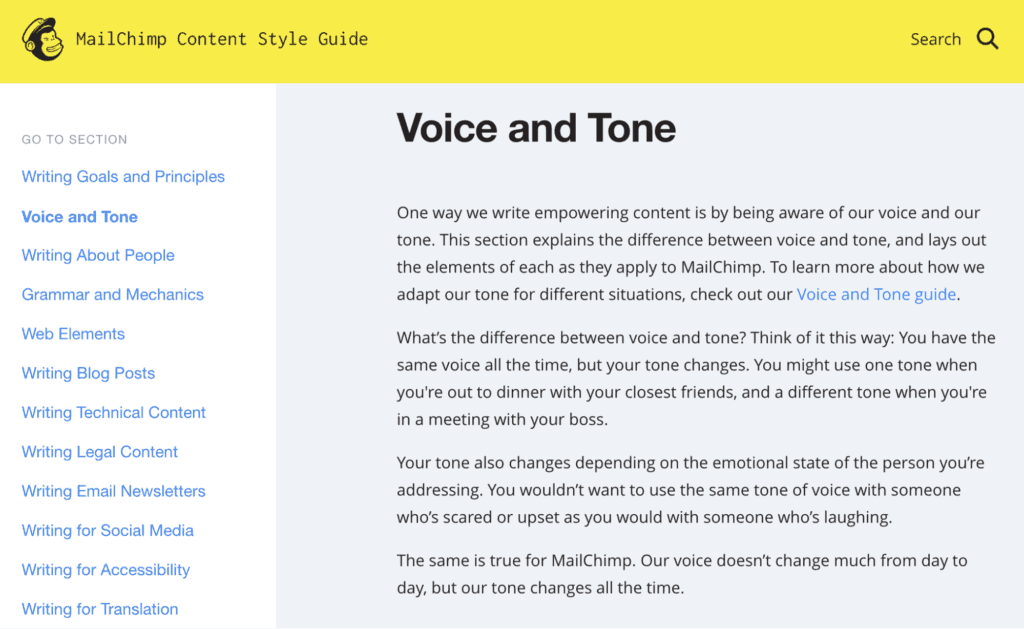Click the scrollbar on the right edge
Image resolution: width=1024 pixels, height=629 pixels.
pyautogui.click(x=1020, y=300)
